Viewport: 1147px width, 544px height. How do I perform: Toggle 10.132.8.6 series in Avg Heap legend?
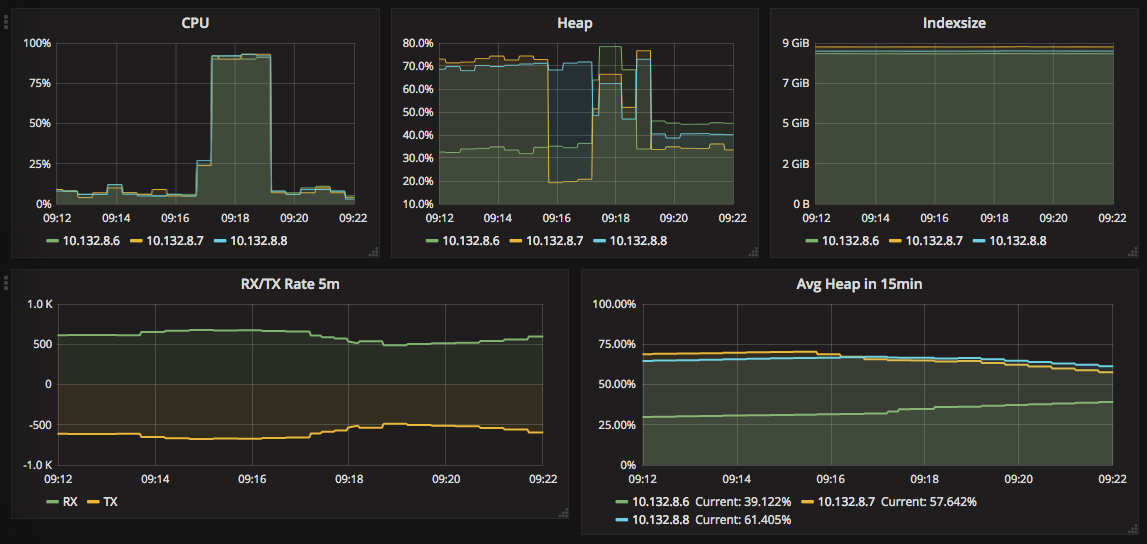(661, 502)
